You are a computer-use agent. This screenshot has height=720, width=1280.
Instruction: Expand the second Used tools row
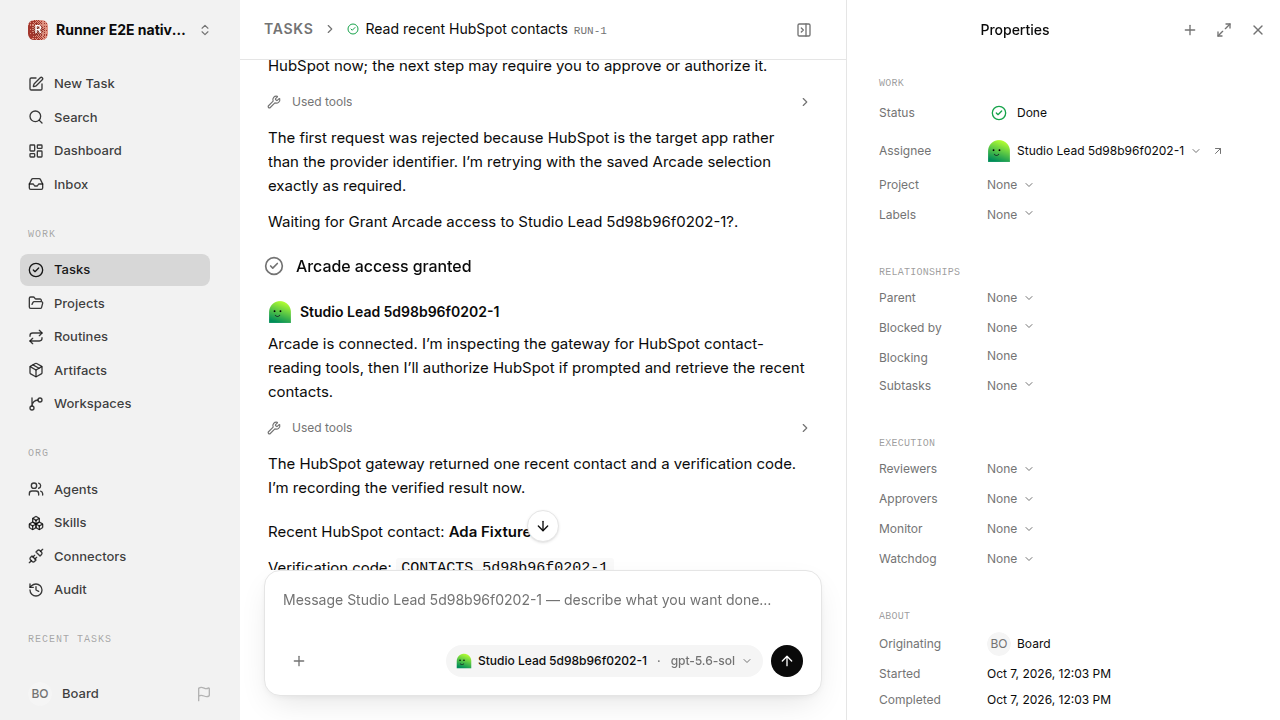click(x=539, y=428)
